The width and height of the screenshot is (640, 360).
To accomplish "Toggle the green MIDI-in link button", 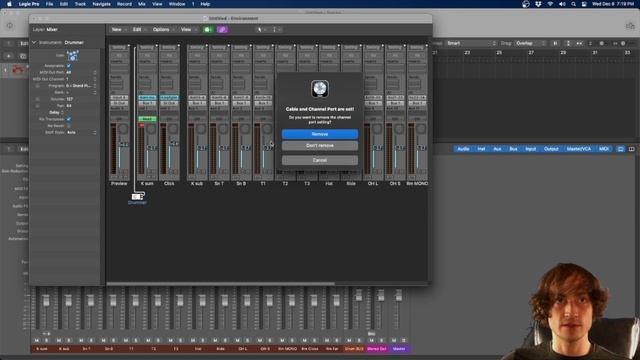I will (208, 29).
